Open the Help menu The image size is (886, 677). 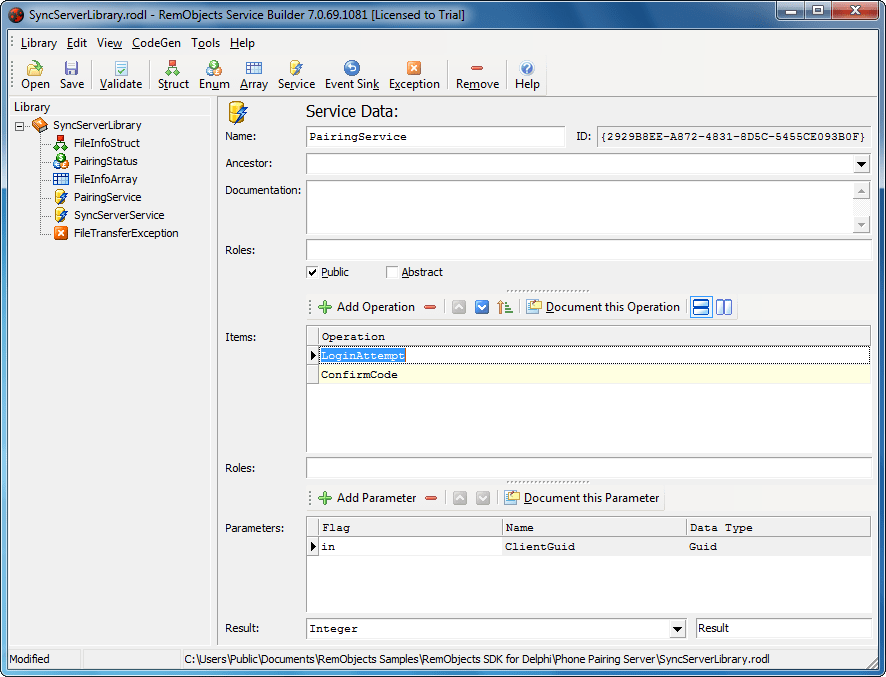pos(242,43)
